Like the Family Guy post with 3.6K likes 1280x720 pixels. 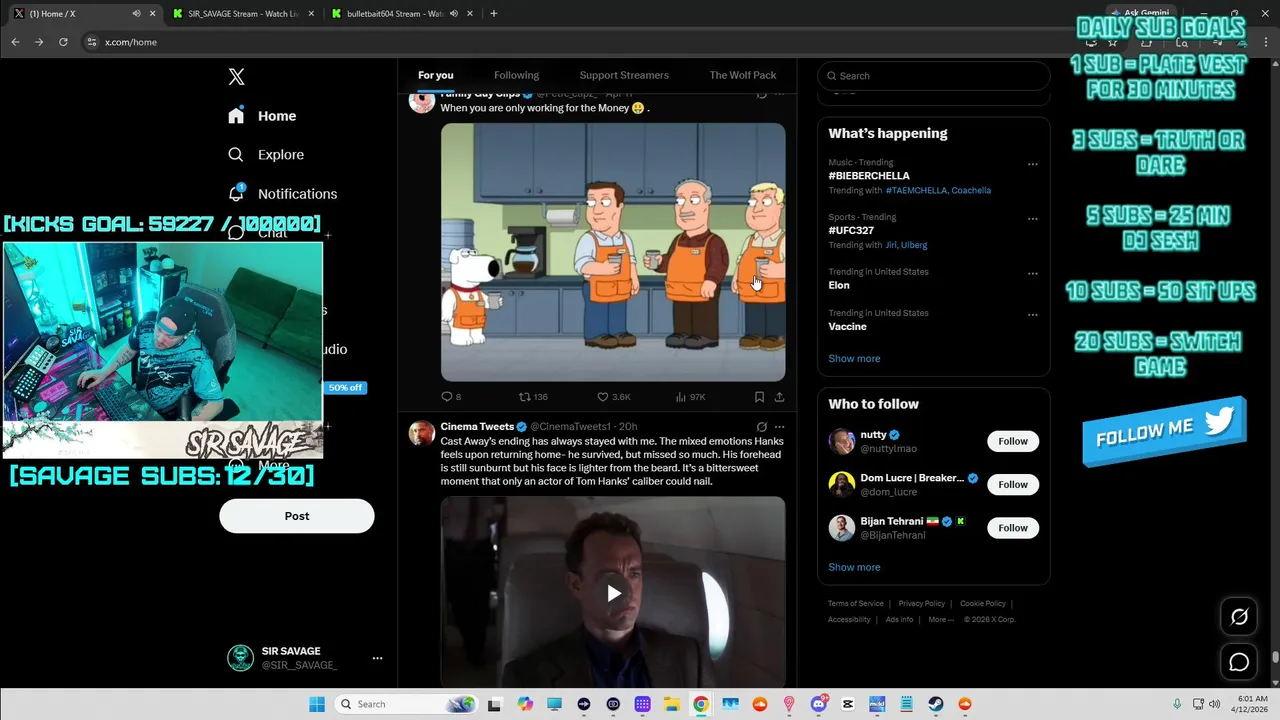coord(613,397)
